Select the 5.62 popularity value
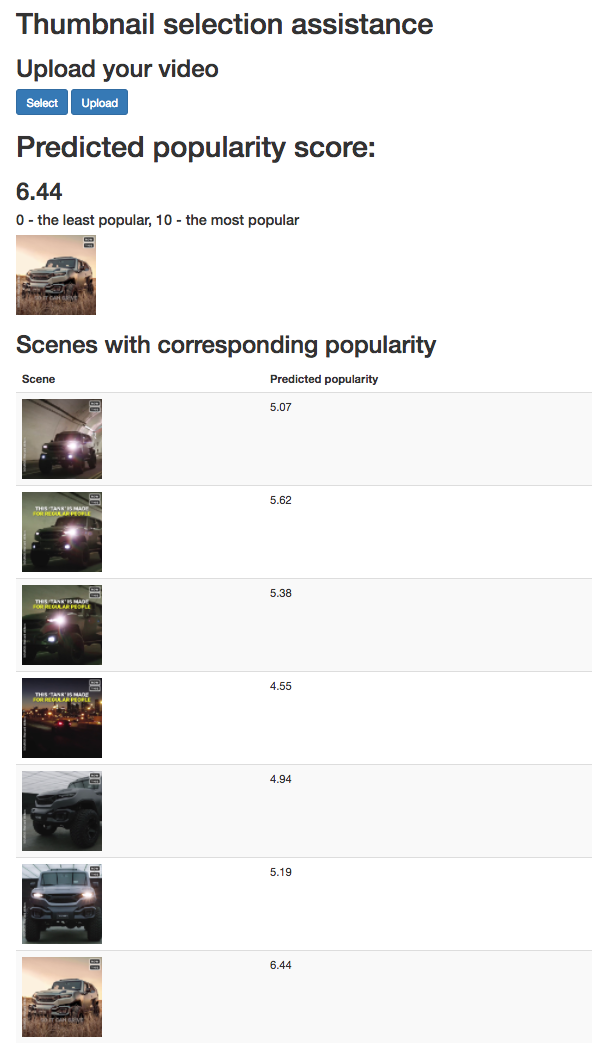 (x=281, y=500)
